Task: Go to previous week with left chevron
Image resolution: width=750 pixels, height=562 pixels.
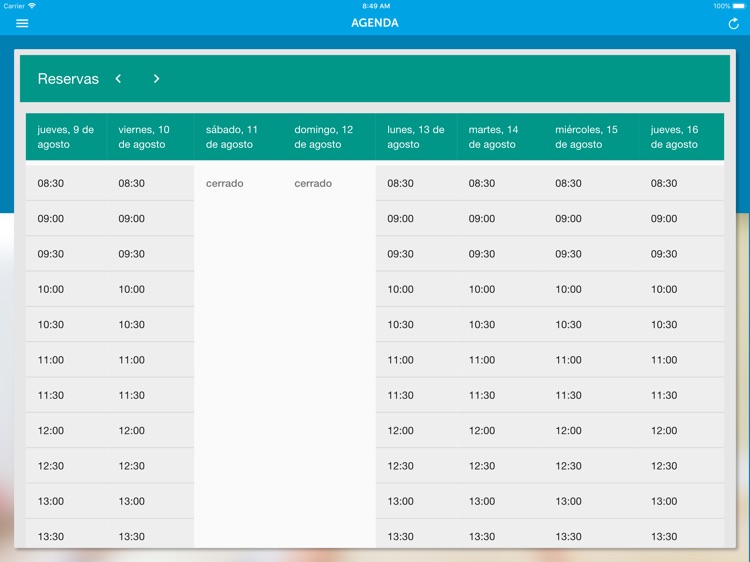Action: click(118, 78)
